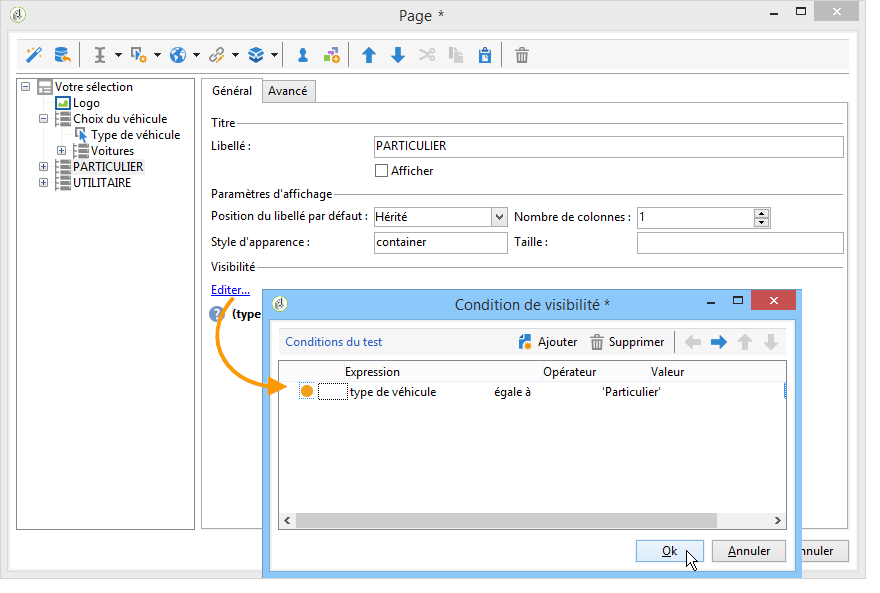Screen dimensions: 880x593
Task: Select Type de véhicule tree item
Action: pos(135,135)
